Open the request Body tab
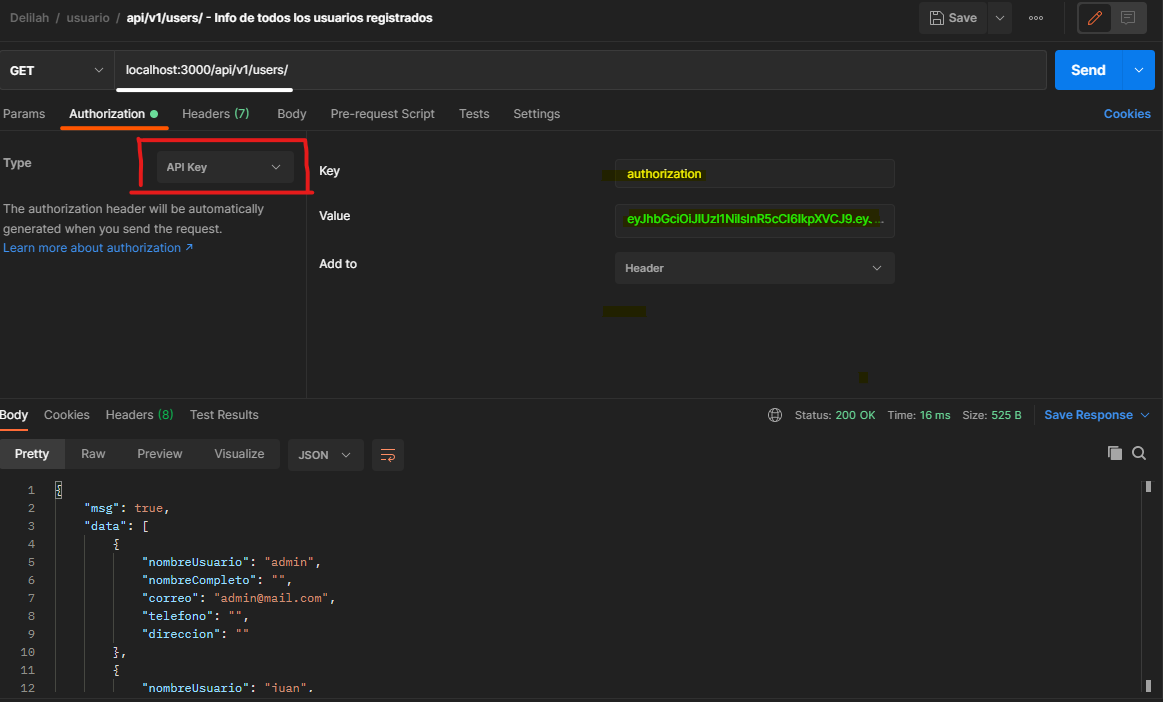The height and width of the screenshot is (702, 1163). (291, 114)
